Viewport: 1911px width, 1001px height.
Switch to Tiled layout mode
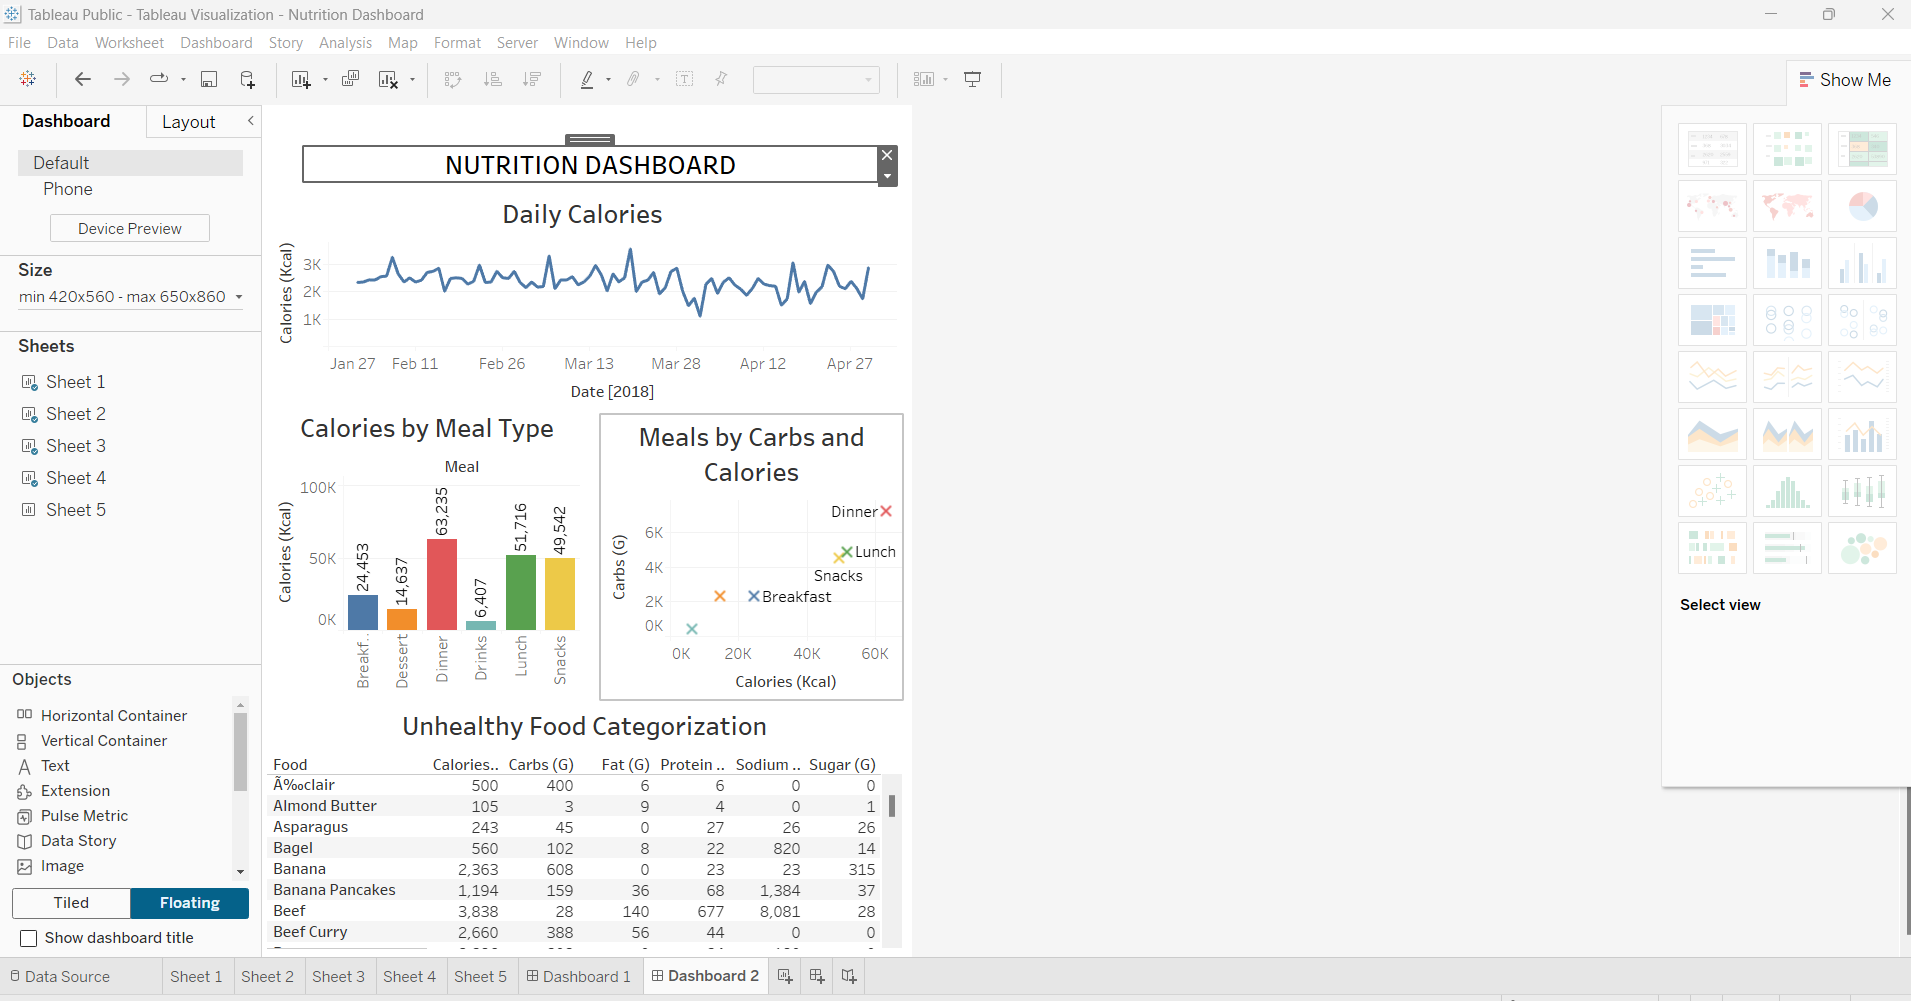(x=71, y=903)
